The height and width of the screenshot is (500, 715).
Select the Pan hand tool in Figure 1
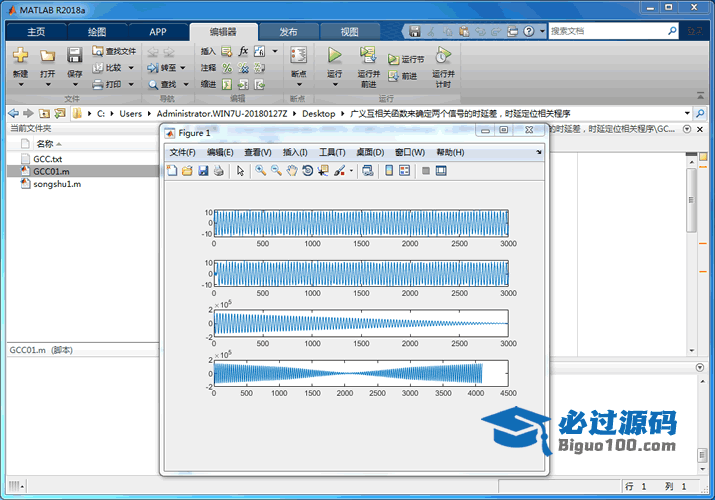pos(292,171)
